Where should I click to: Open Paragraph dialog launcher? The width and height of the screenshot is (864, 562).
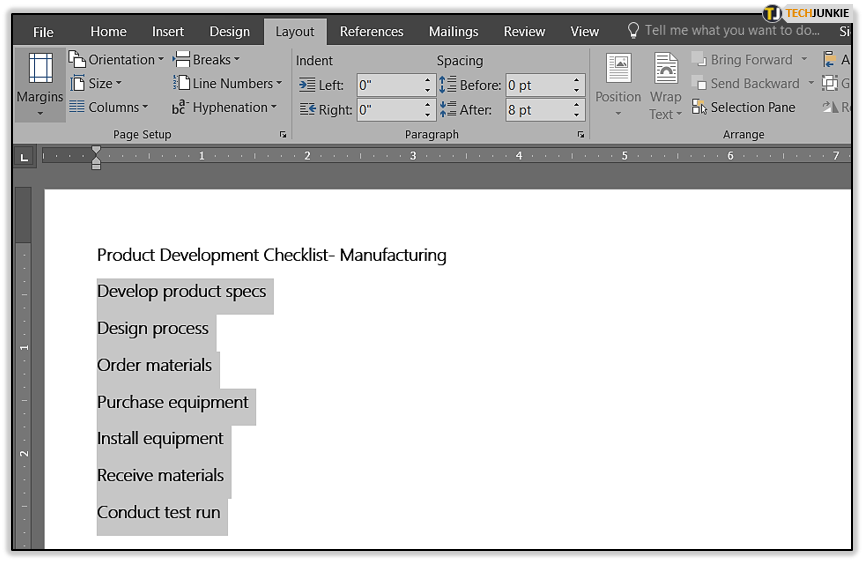pyautogui.click(x=580, y=134)
